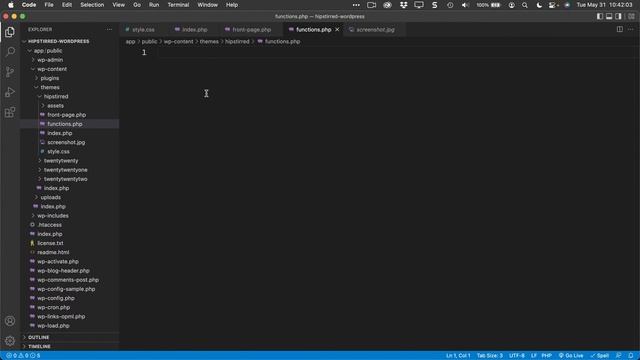Split the editor to the right
This screenshot has height=360, width=640.
[620, 29]
